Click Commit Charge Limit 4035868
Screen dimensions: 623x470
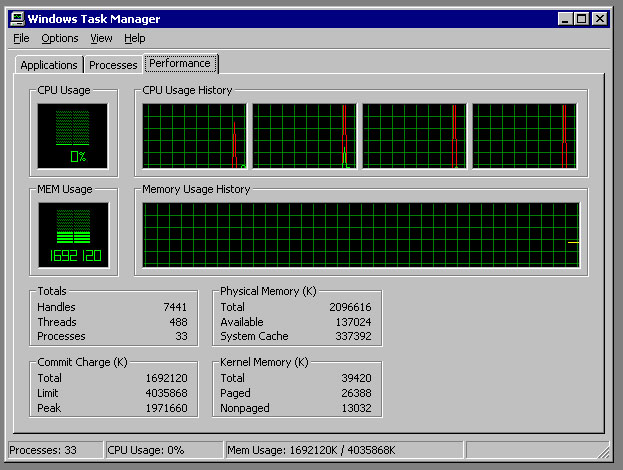pyautogui.click(x=166, y=393)
